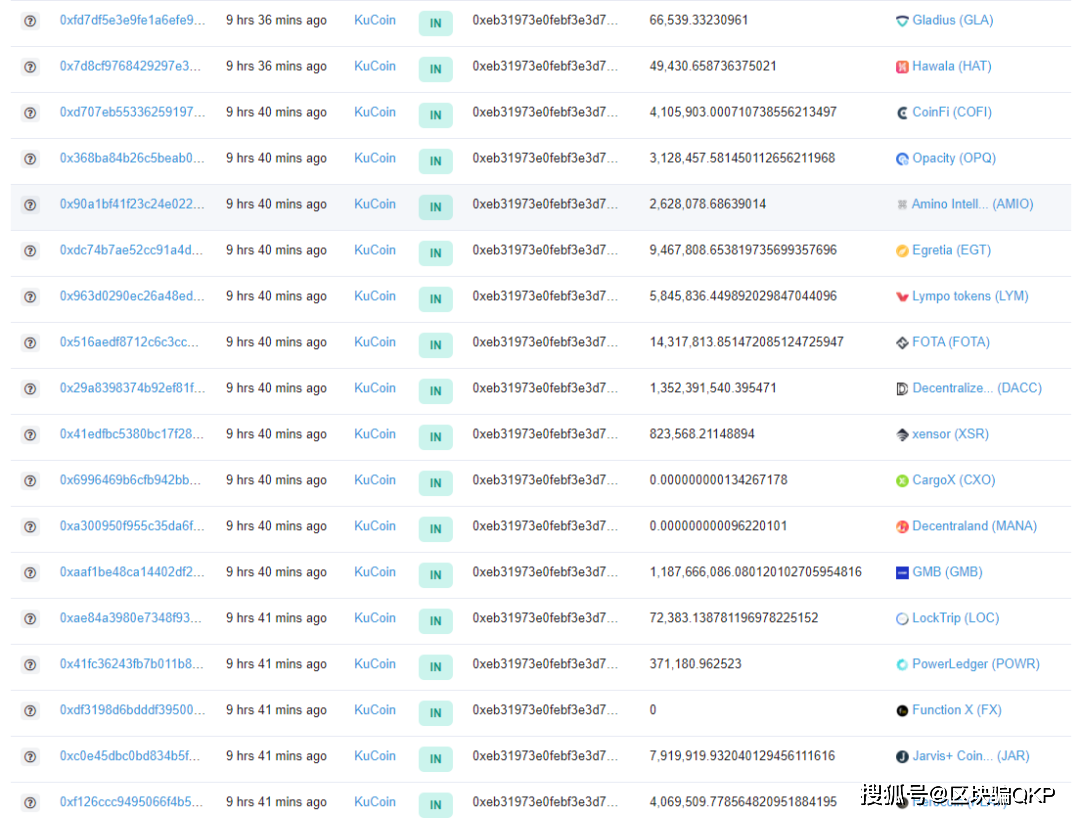Click the Lympo tokens (LYM) icon
The height and width of the screenshot is (818, 1080).
902,297
